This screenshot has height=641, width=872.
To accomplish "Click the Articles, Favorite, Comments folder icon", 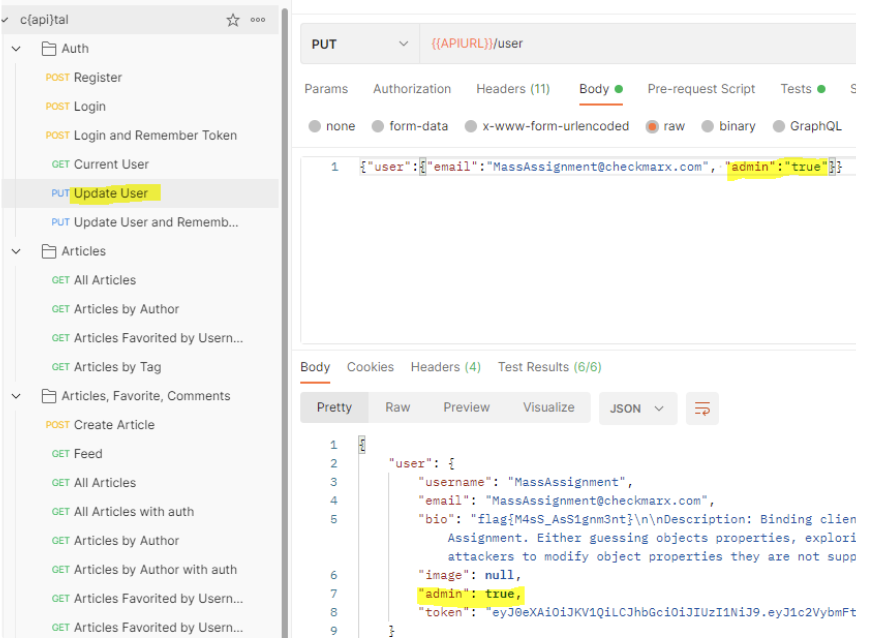I will (x=48, y=396).
